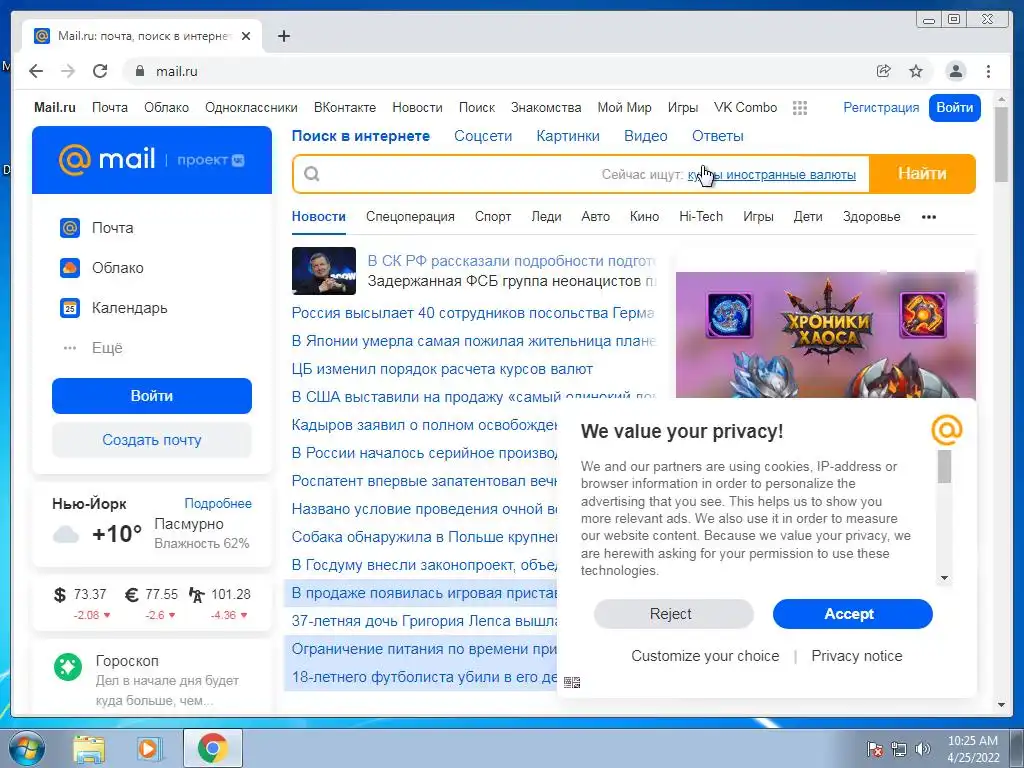The image size is (1024, 768).
Task: Close the Mail.ru browser tab
Action: click(x=246, y=36)
